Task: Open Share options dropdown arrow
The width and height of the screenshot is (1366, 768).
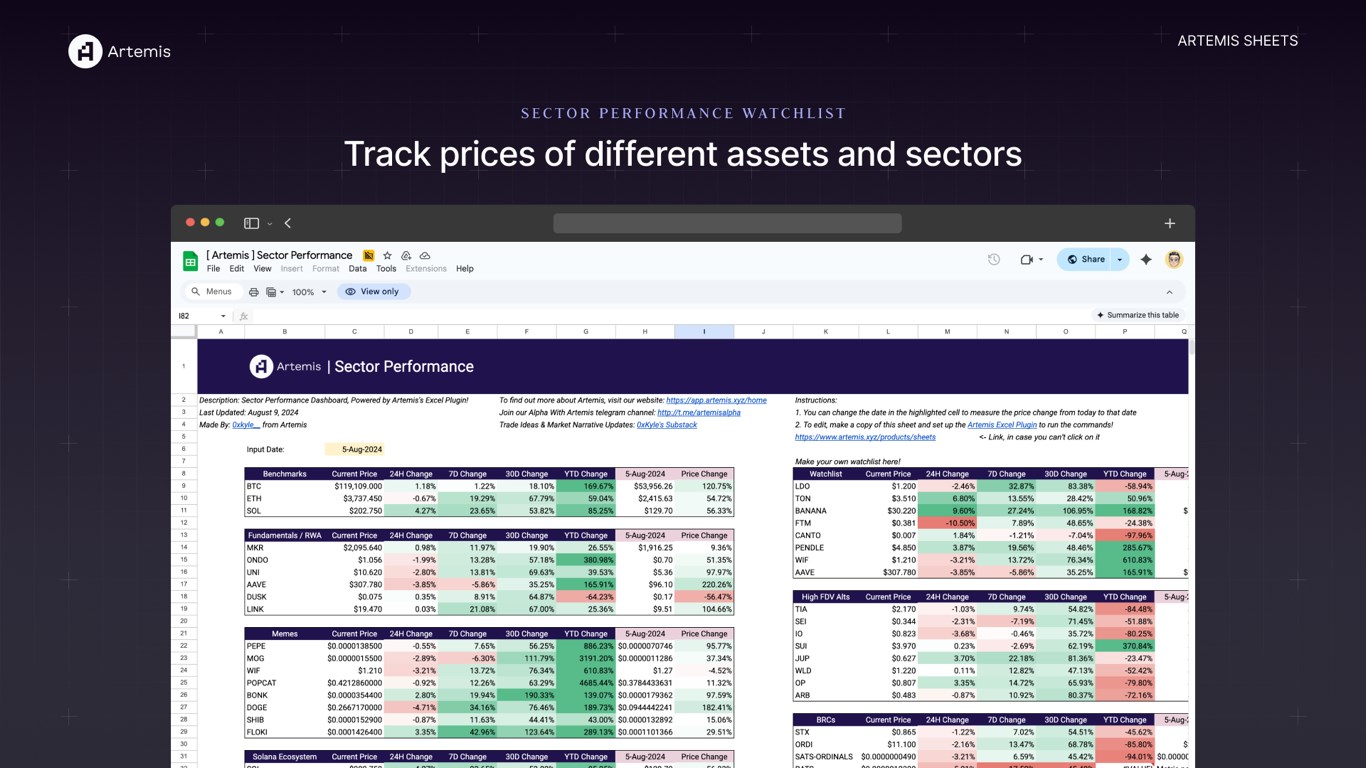Action: pyautogui.click(x=1120, y=259)
